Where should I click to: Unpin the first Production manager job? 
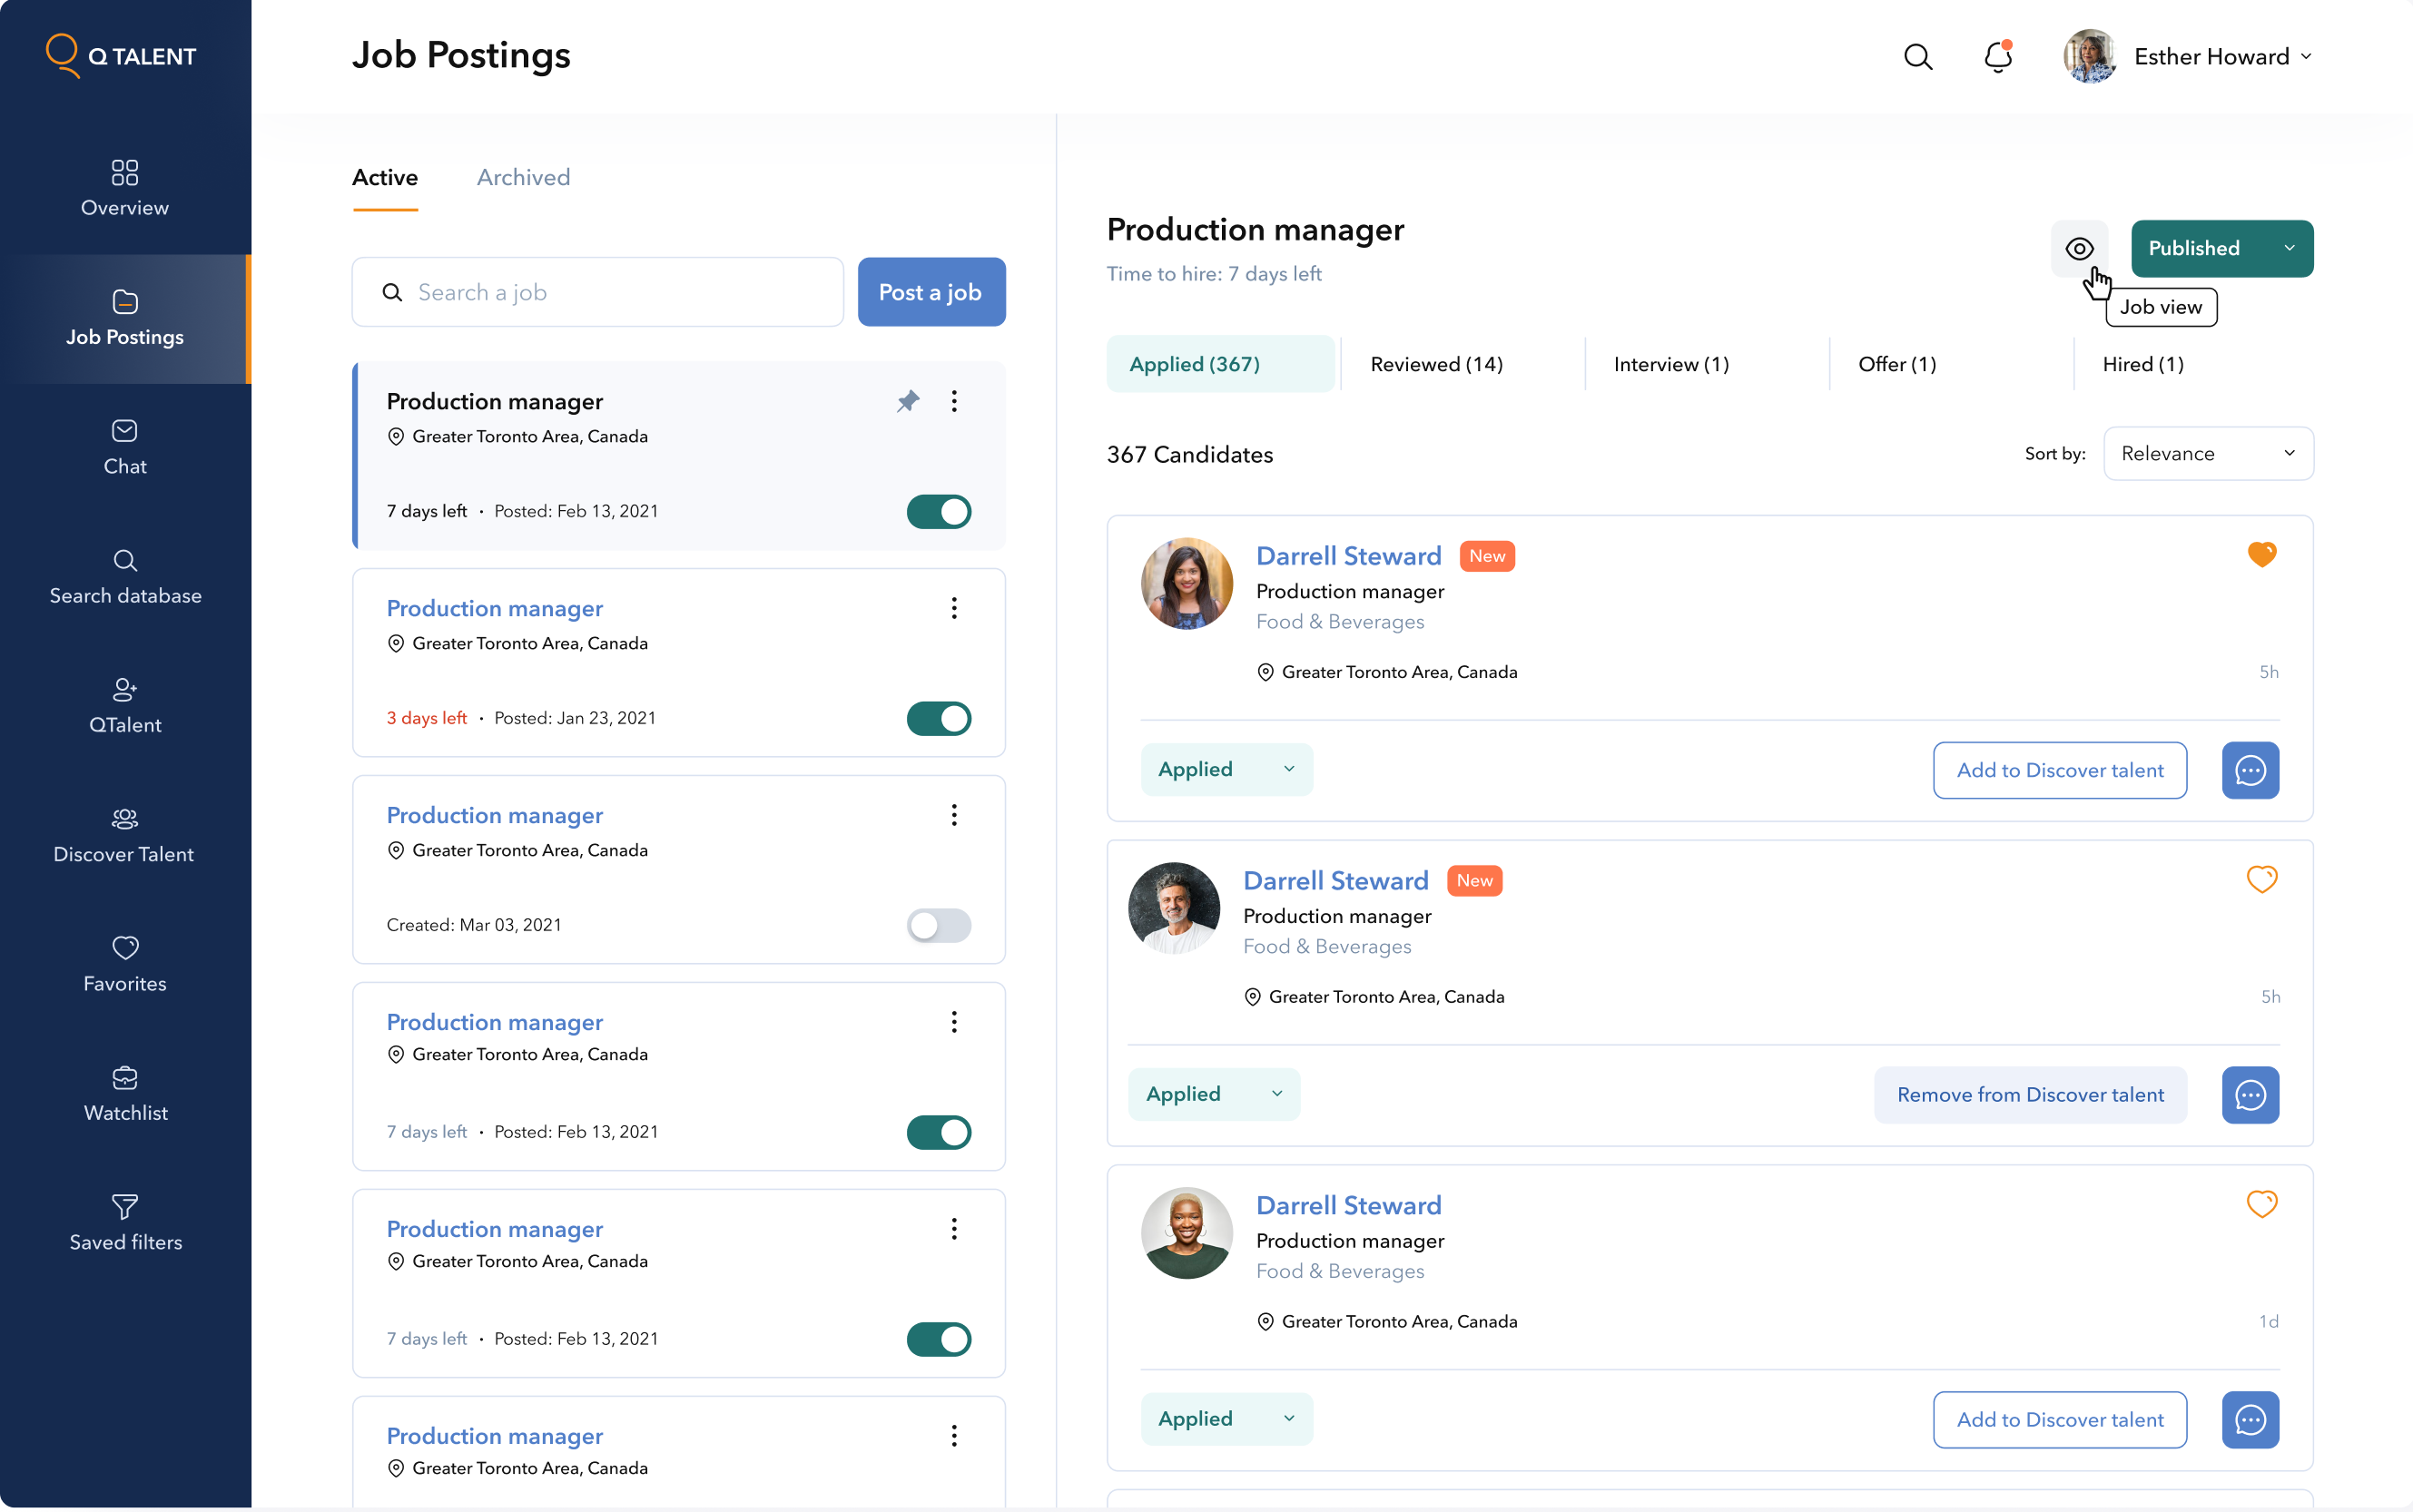907,401
